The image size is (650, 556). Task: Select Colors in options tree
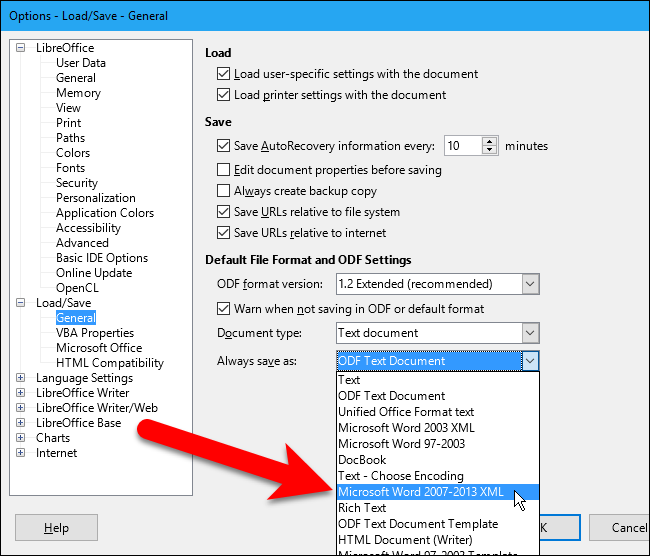(73, 153)
